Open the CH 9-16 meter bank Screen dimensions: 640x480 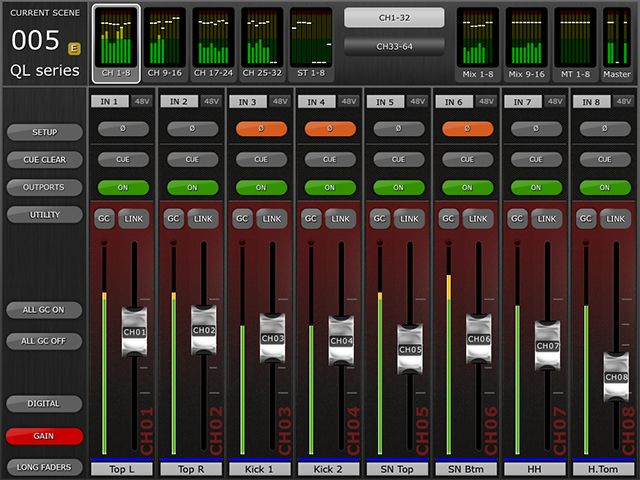(x=165, y=44)
